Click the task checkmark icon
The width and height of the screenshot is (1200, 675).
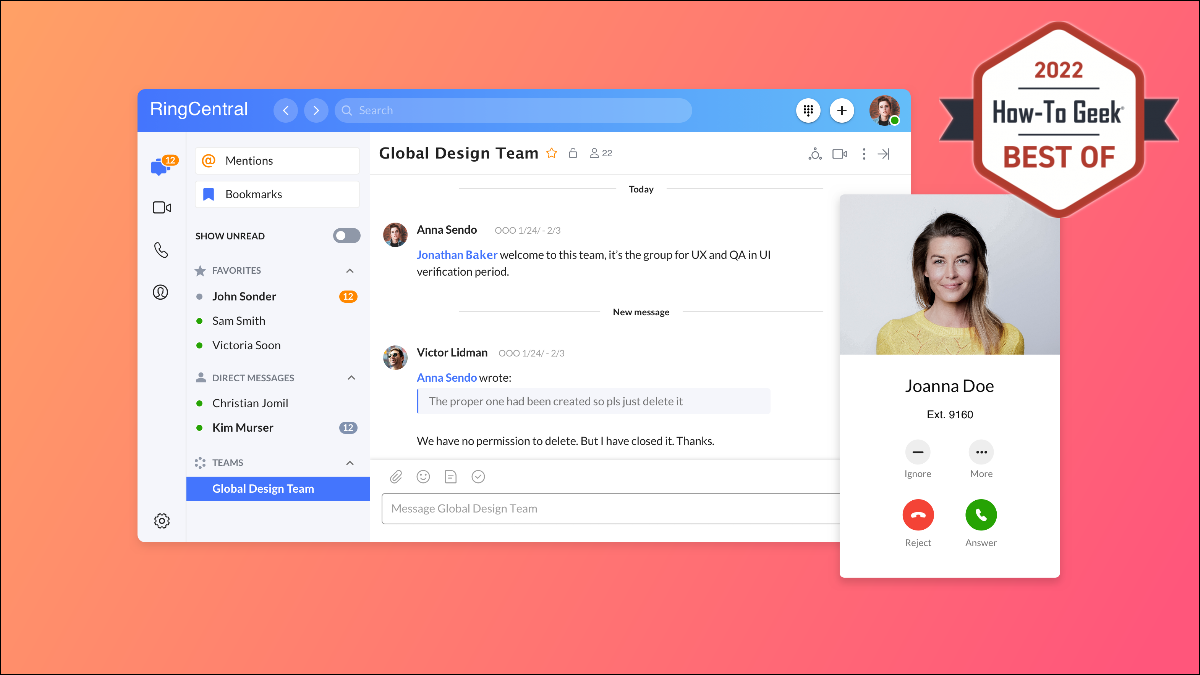[x=478, y=476]
